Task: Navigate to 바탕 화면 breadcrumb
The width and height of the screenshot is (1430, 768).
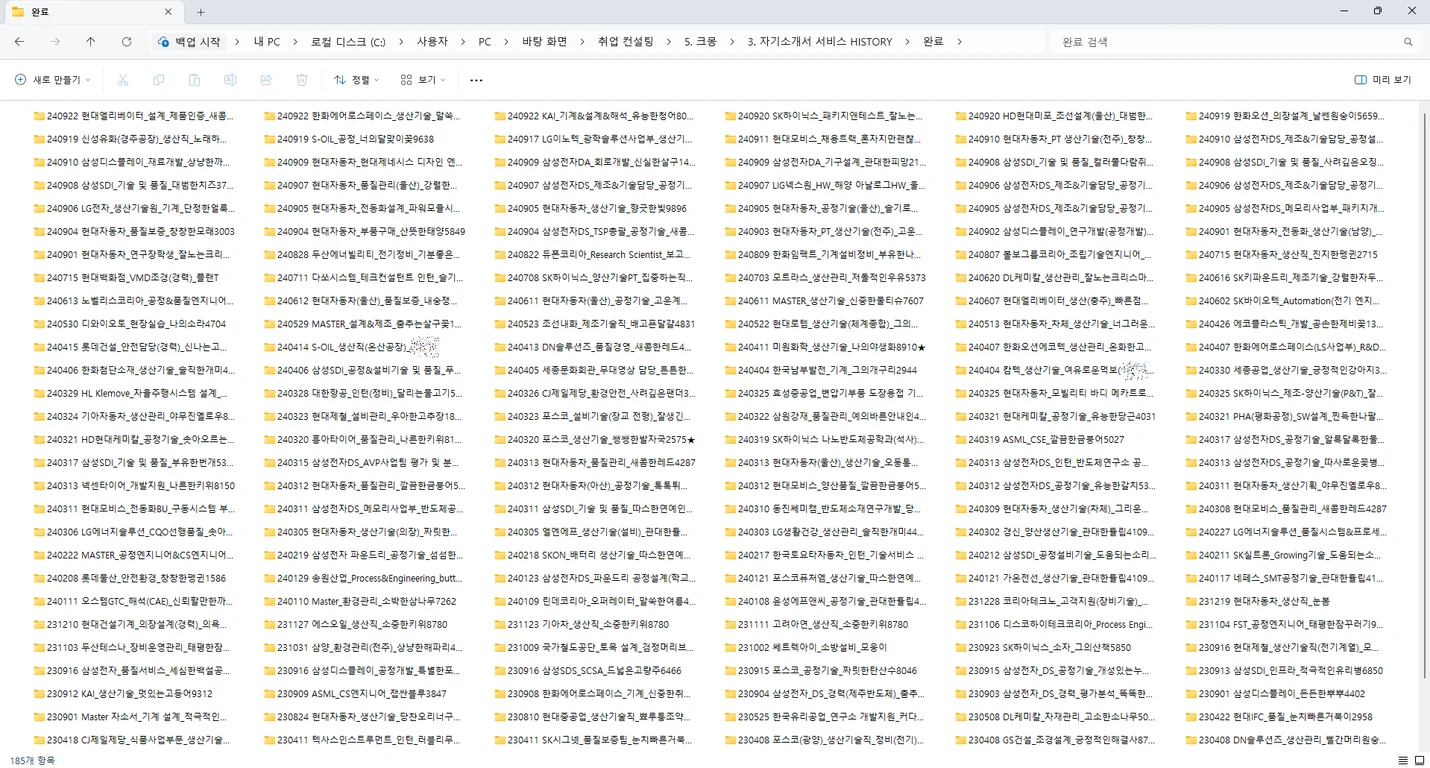Action: (545, 42)
